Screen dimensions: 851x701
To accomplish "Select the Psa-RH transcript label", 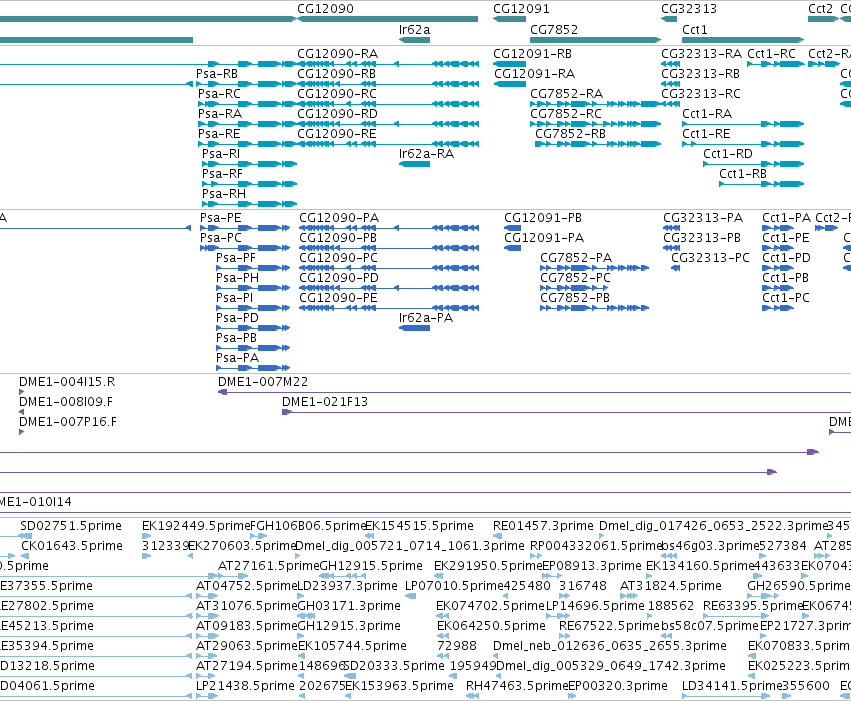I will click(224, 194).
